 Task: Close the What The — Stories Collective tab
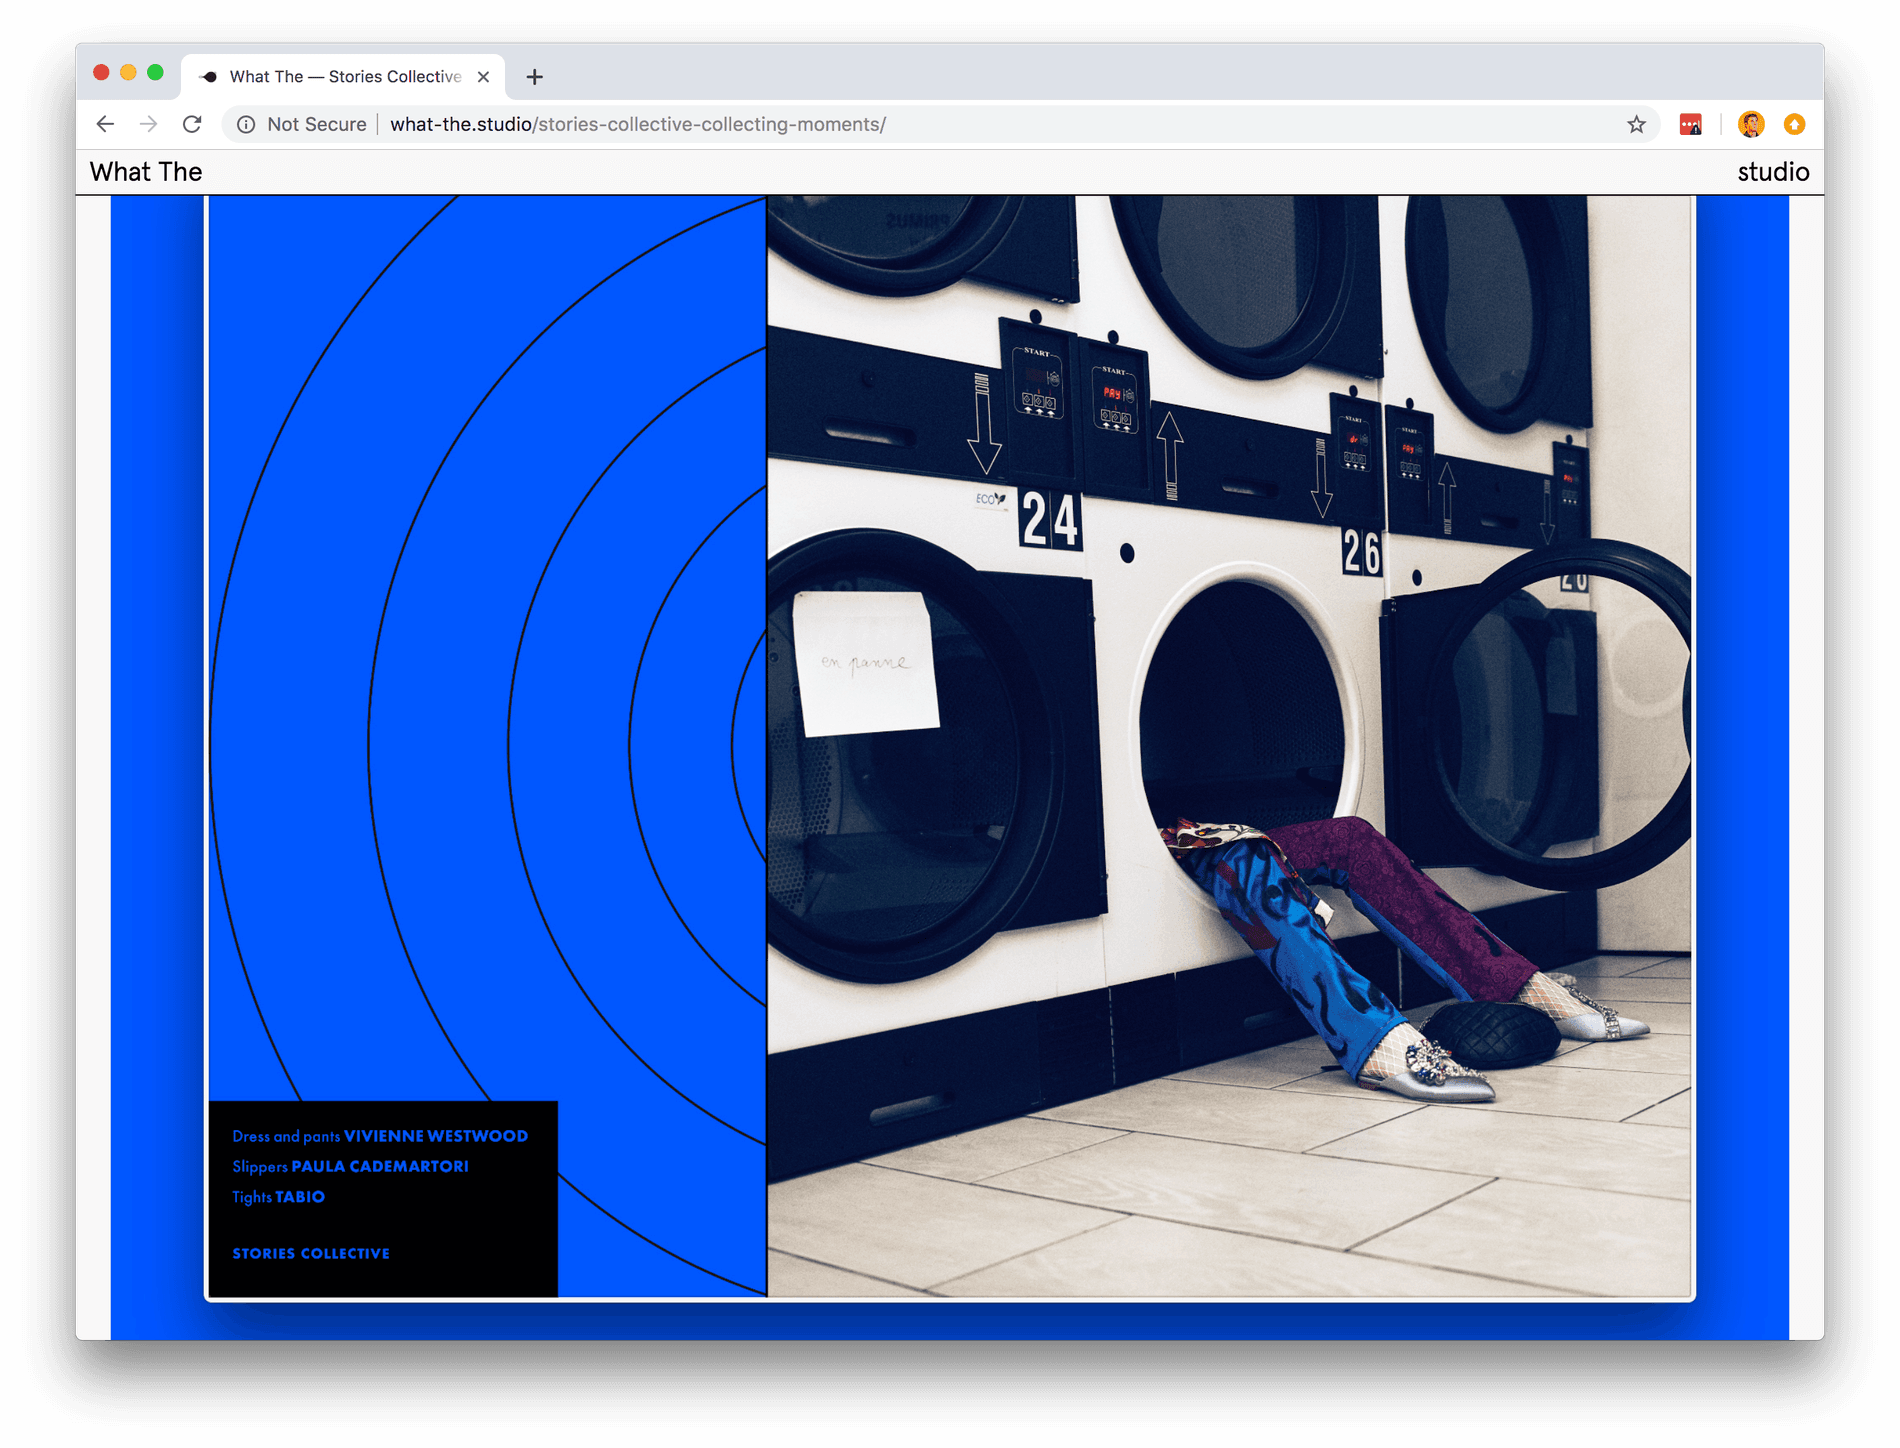coord(483,77)
